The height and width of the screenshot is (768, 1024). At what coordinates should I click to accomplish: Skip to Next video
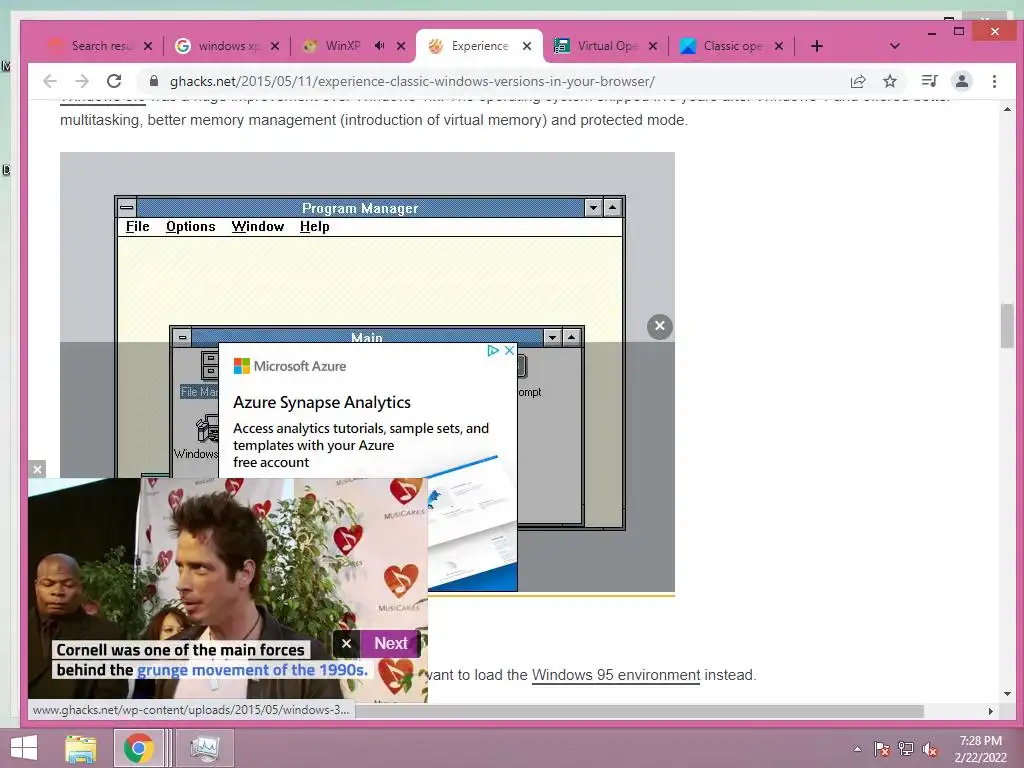click(x=391, y=643)
